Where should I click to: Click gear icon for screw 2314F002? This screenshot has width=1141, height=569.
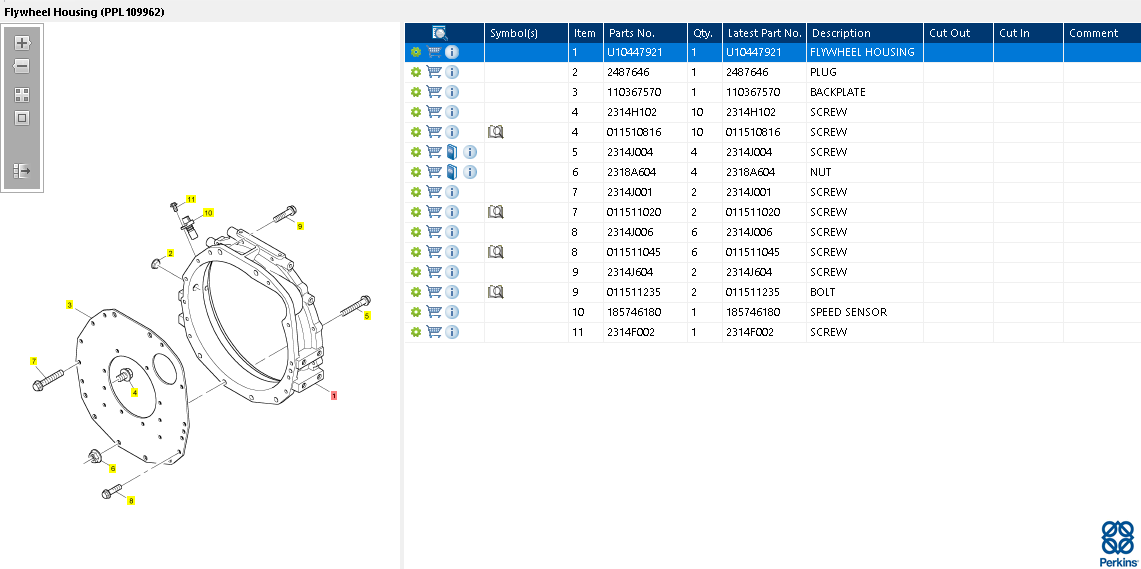(416, 332)
